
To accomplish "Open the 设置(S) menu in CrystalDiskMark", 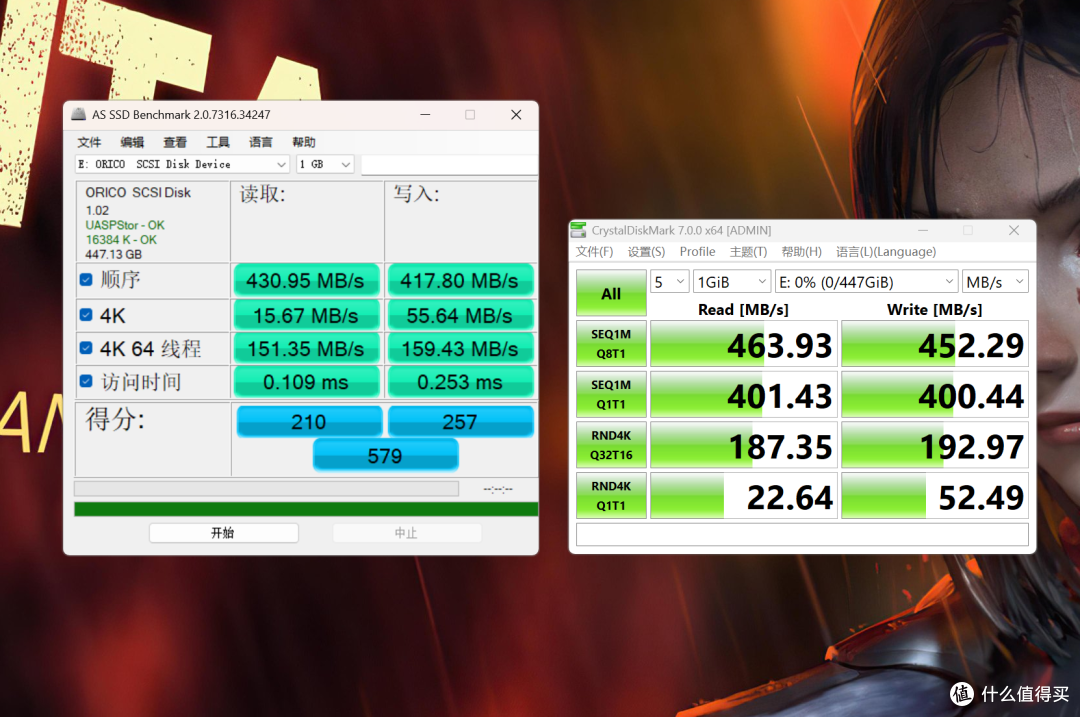I will pos(646,251).
